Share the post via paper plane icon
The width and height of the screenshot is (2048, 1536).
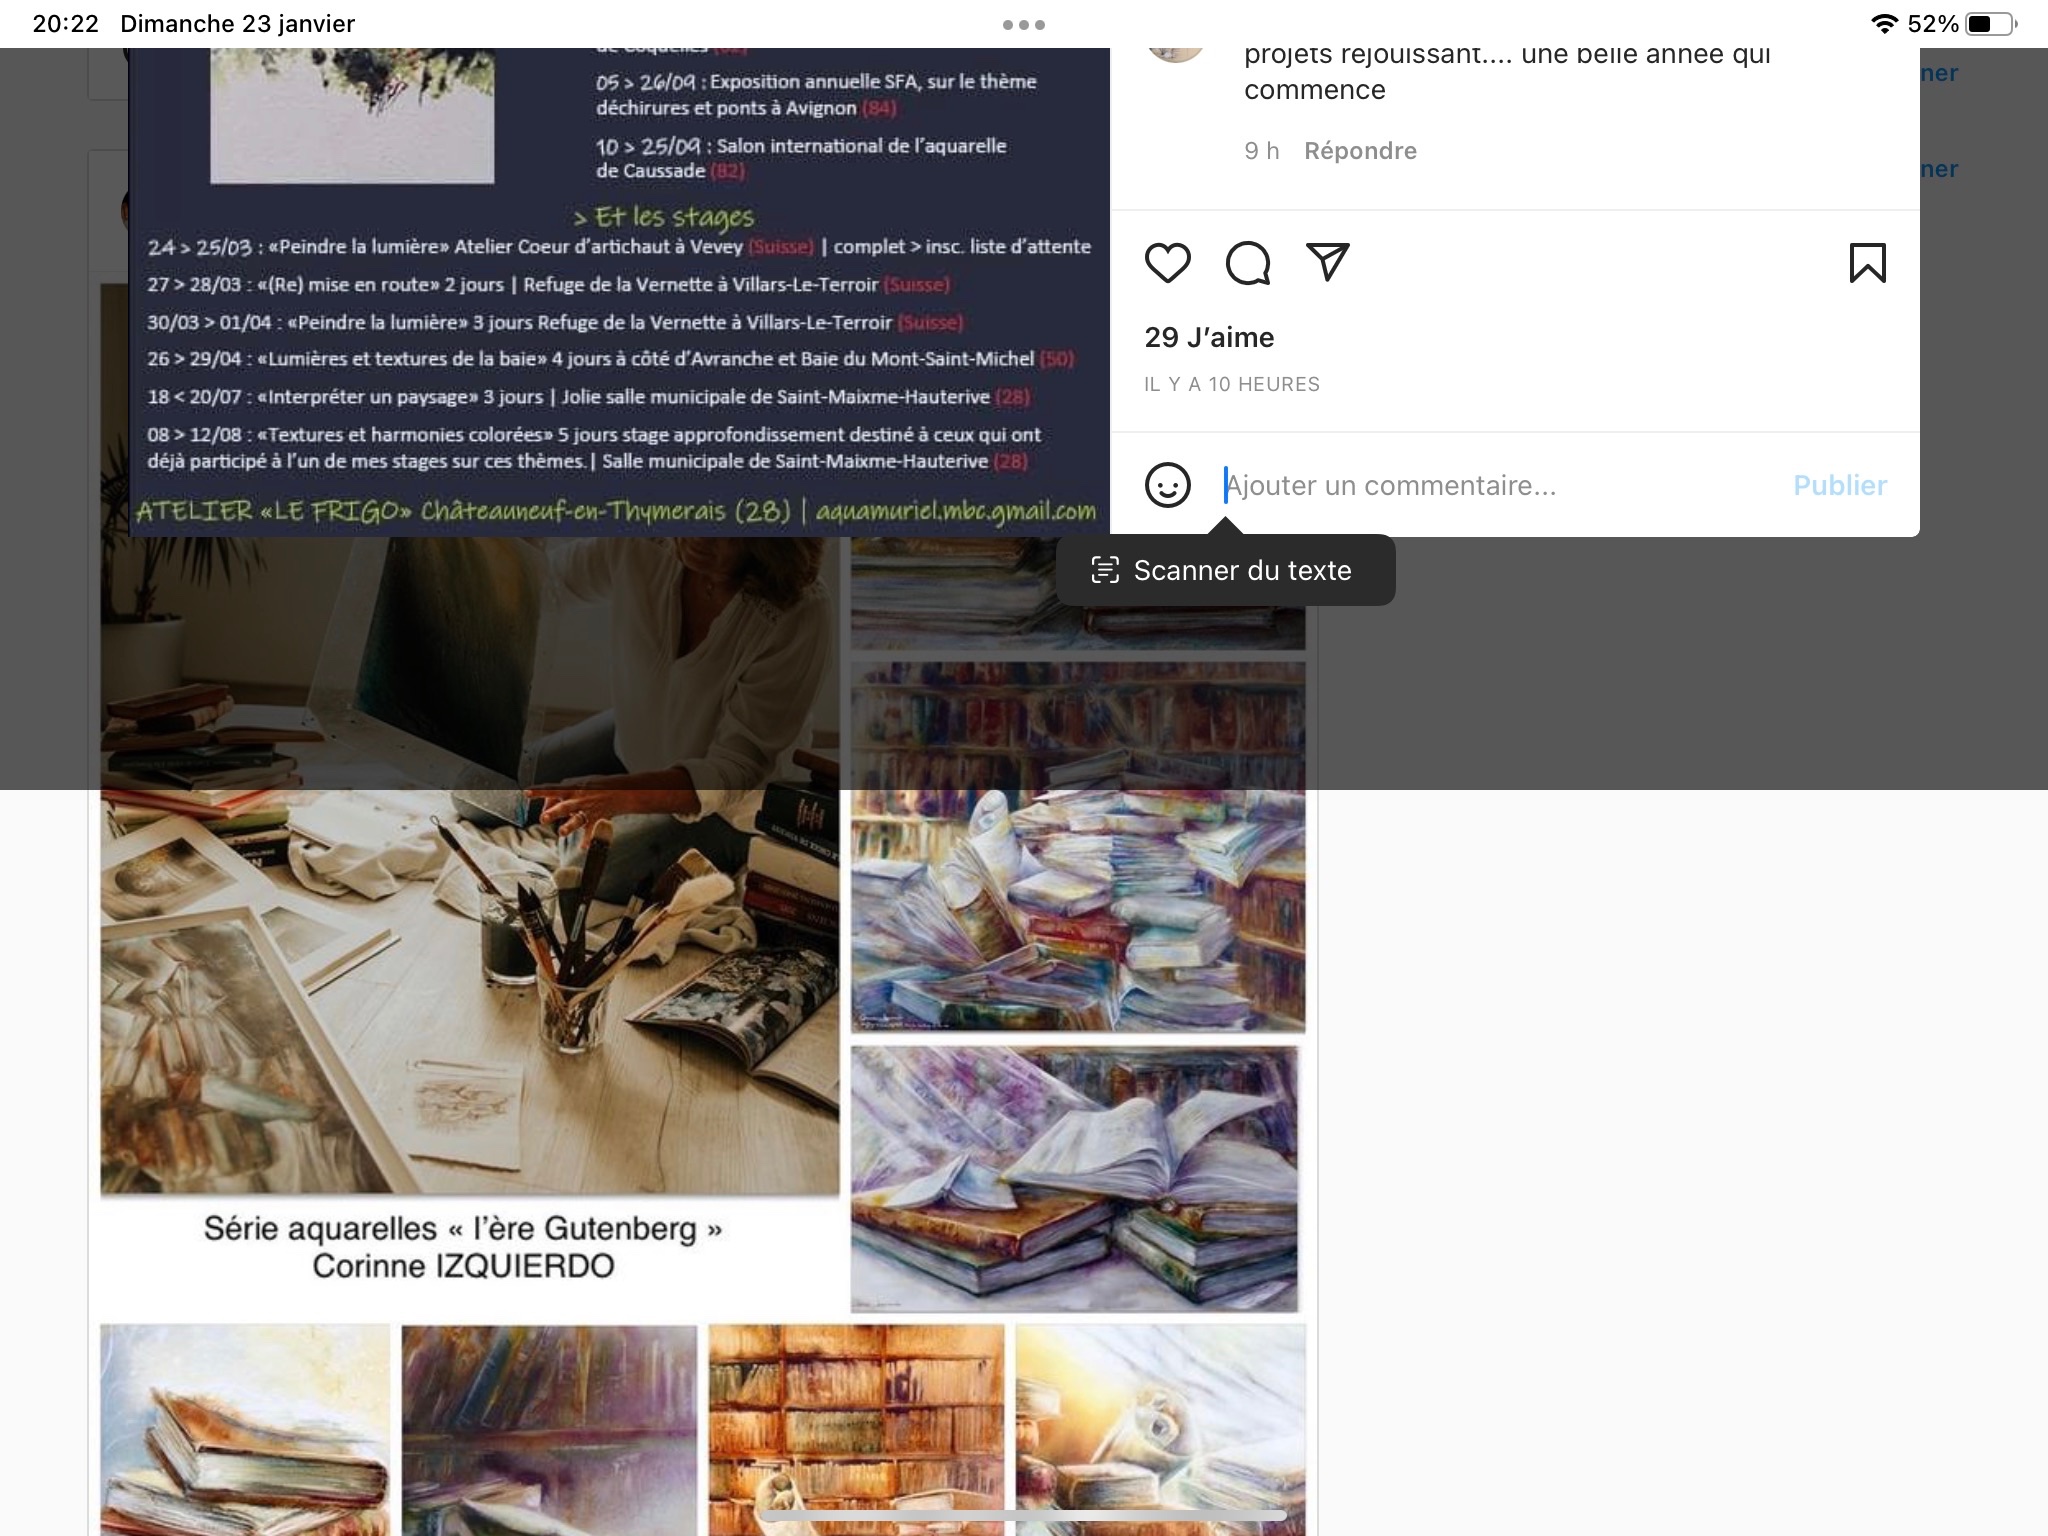coord(1328,262)
